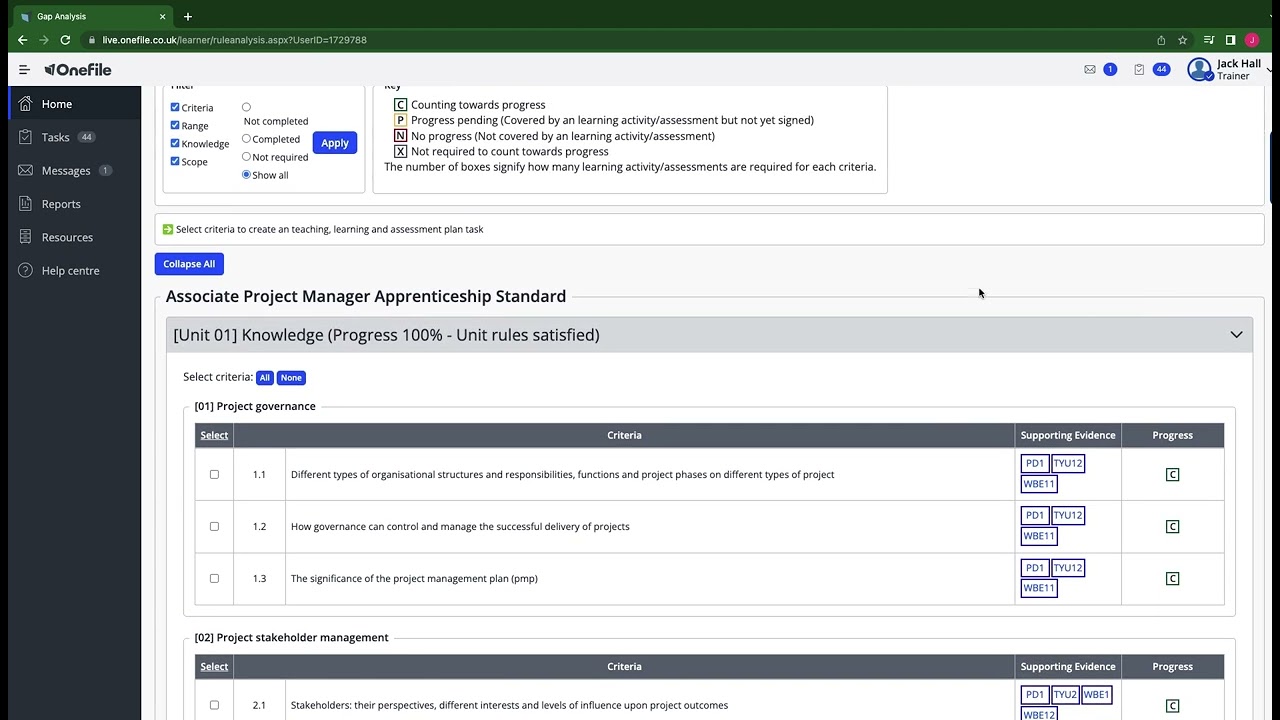Tick the select checkbox for criteria 2.1
This screenshot has height=720, width=1280.
pos(214,705)
